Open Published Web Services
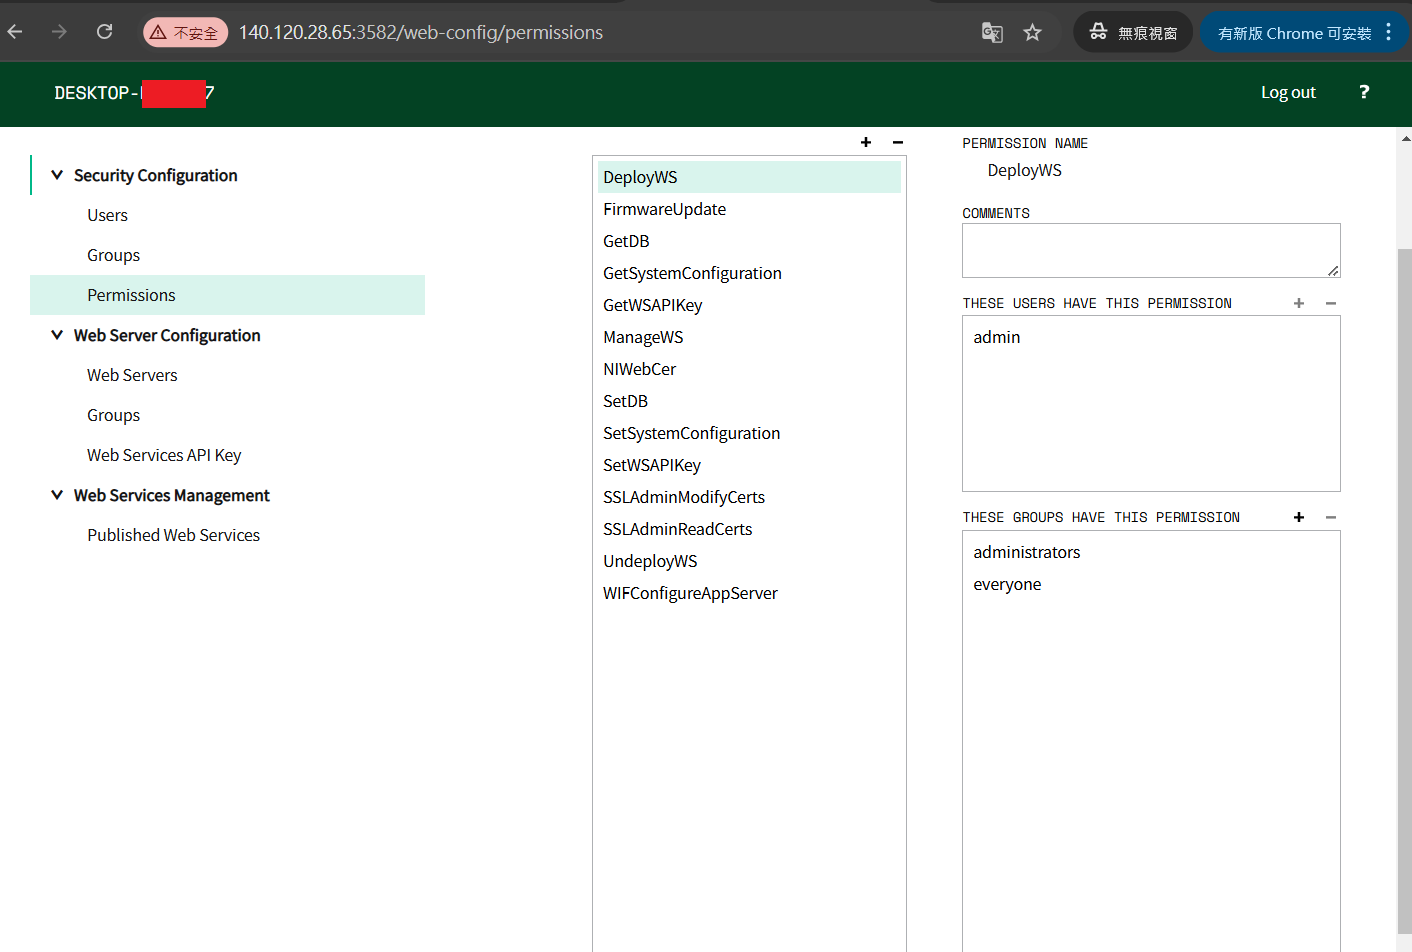Image resolution: width=1412 pixels, height=952 pixels. pos(173,535)
